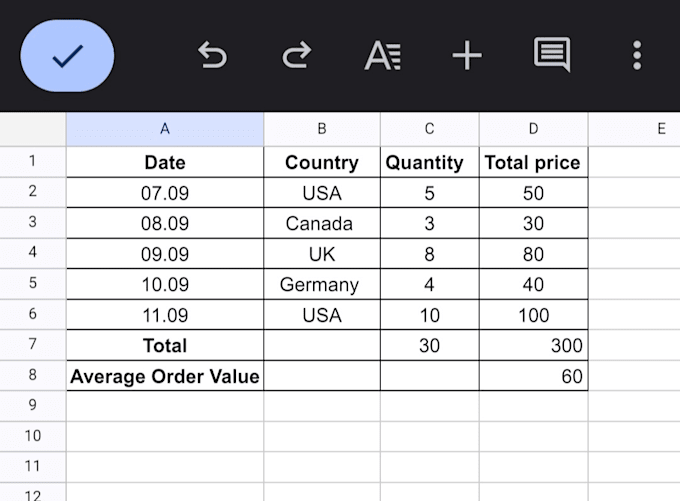Select column D header

[x=533, y=129]
